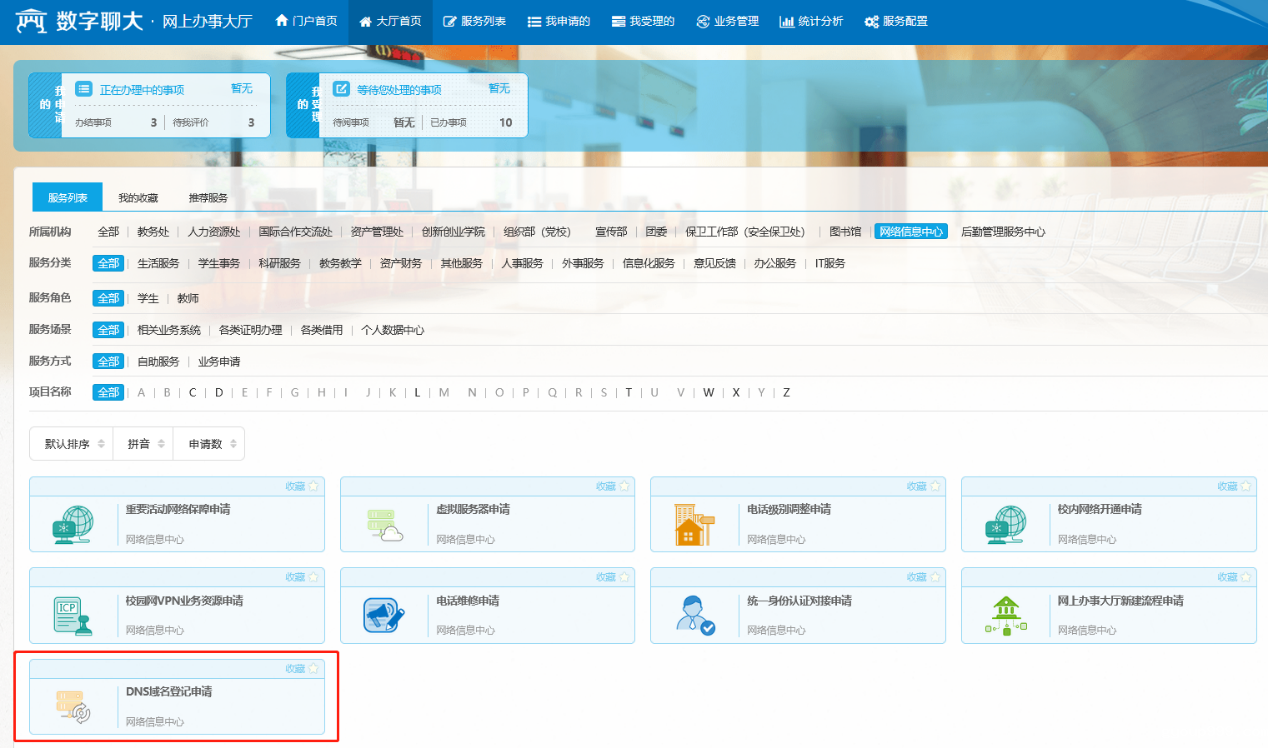Click the unified identity authentication person icon
This screenshot has height=748, width=1268.
coord(694,617)
